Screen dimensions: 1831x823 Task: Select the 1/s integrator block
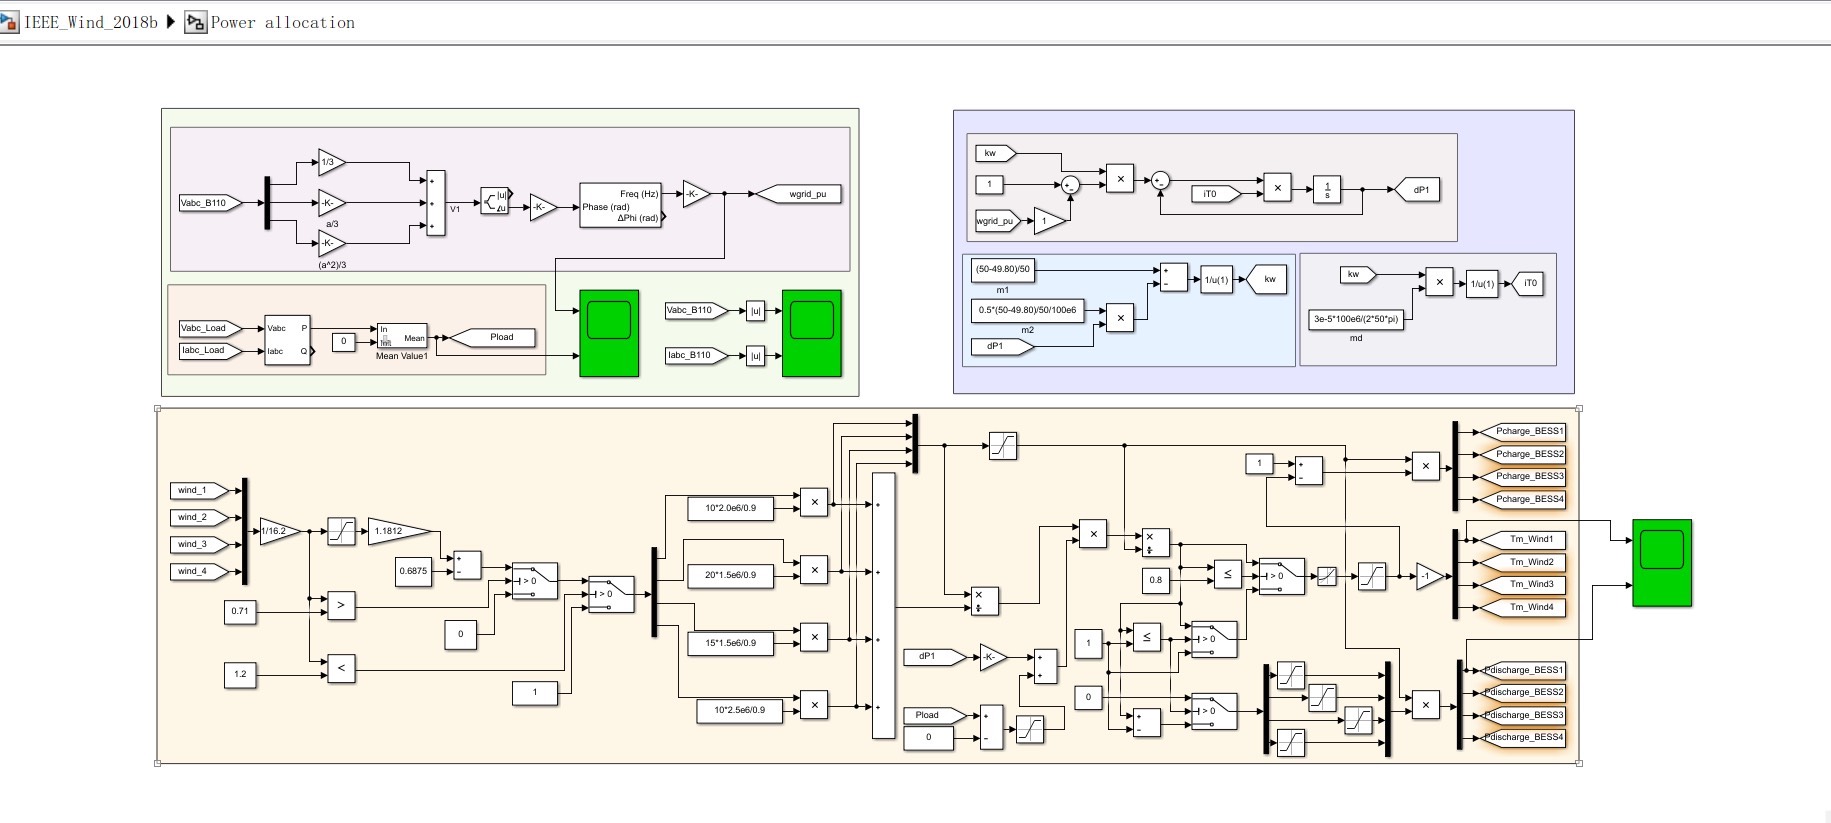click(1327, 189)
